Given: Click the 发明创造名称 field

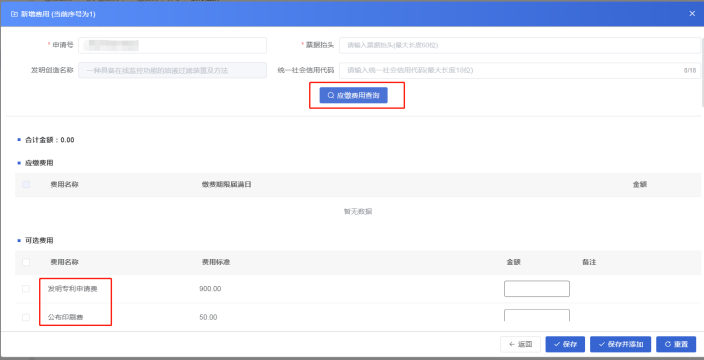Looking at the screenshot, I should 172,70.
